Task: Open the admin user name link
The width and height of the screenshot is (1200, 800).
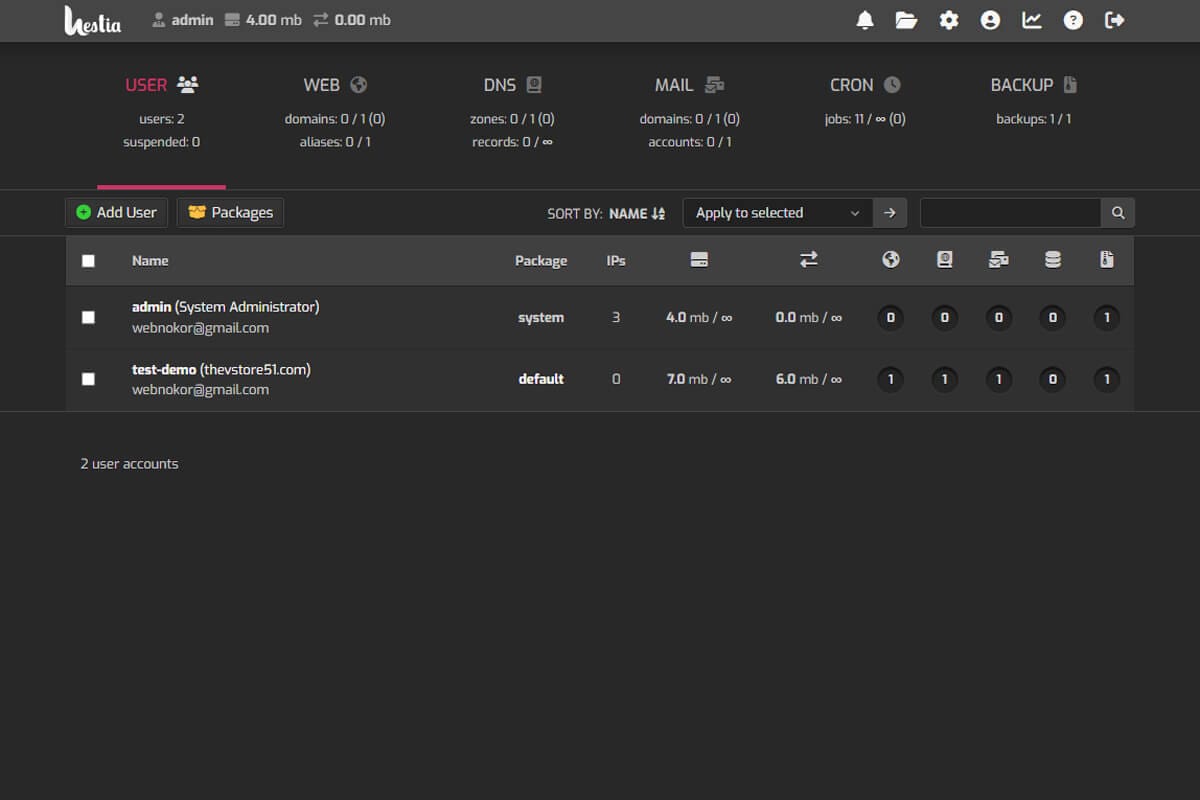Action: click(x=225, y=307)
